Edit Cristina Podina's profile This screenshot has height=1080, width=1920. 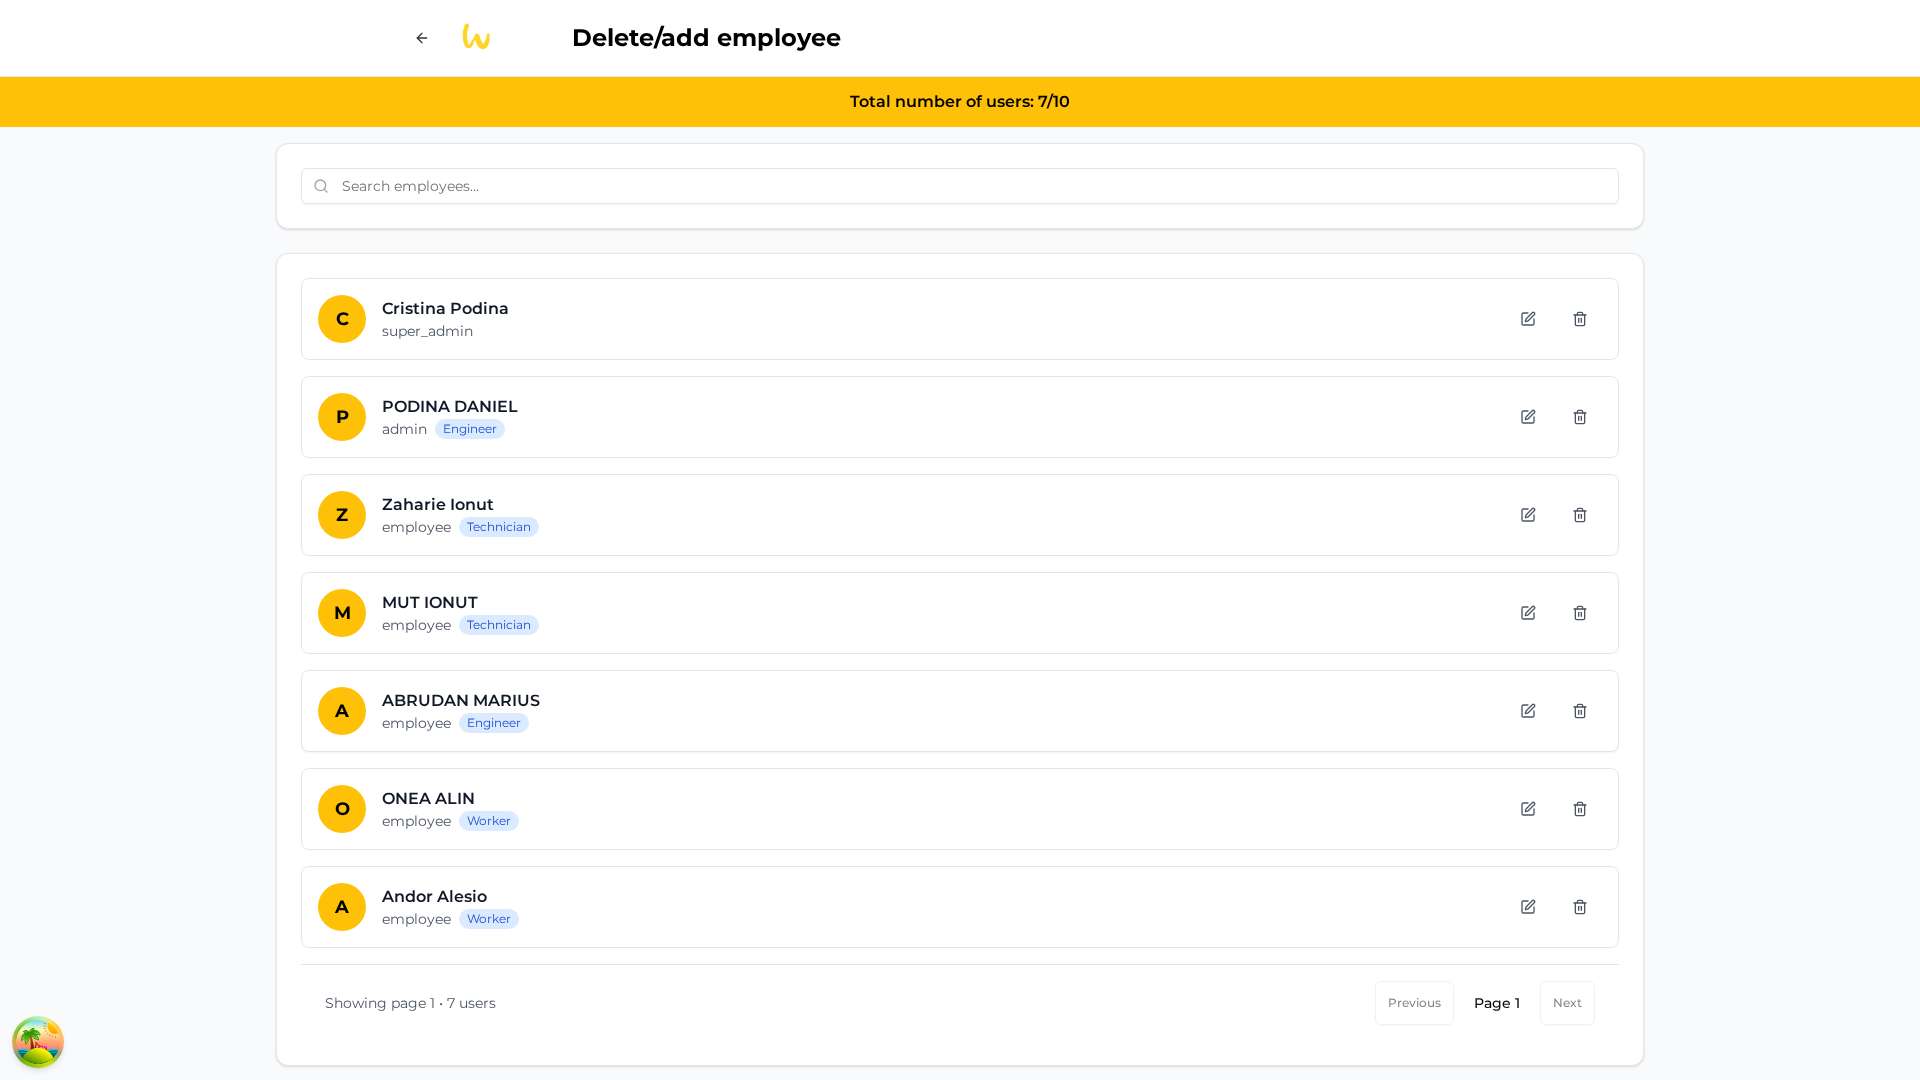(x=1528, y=319)
